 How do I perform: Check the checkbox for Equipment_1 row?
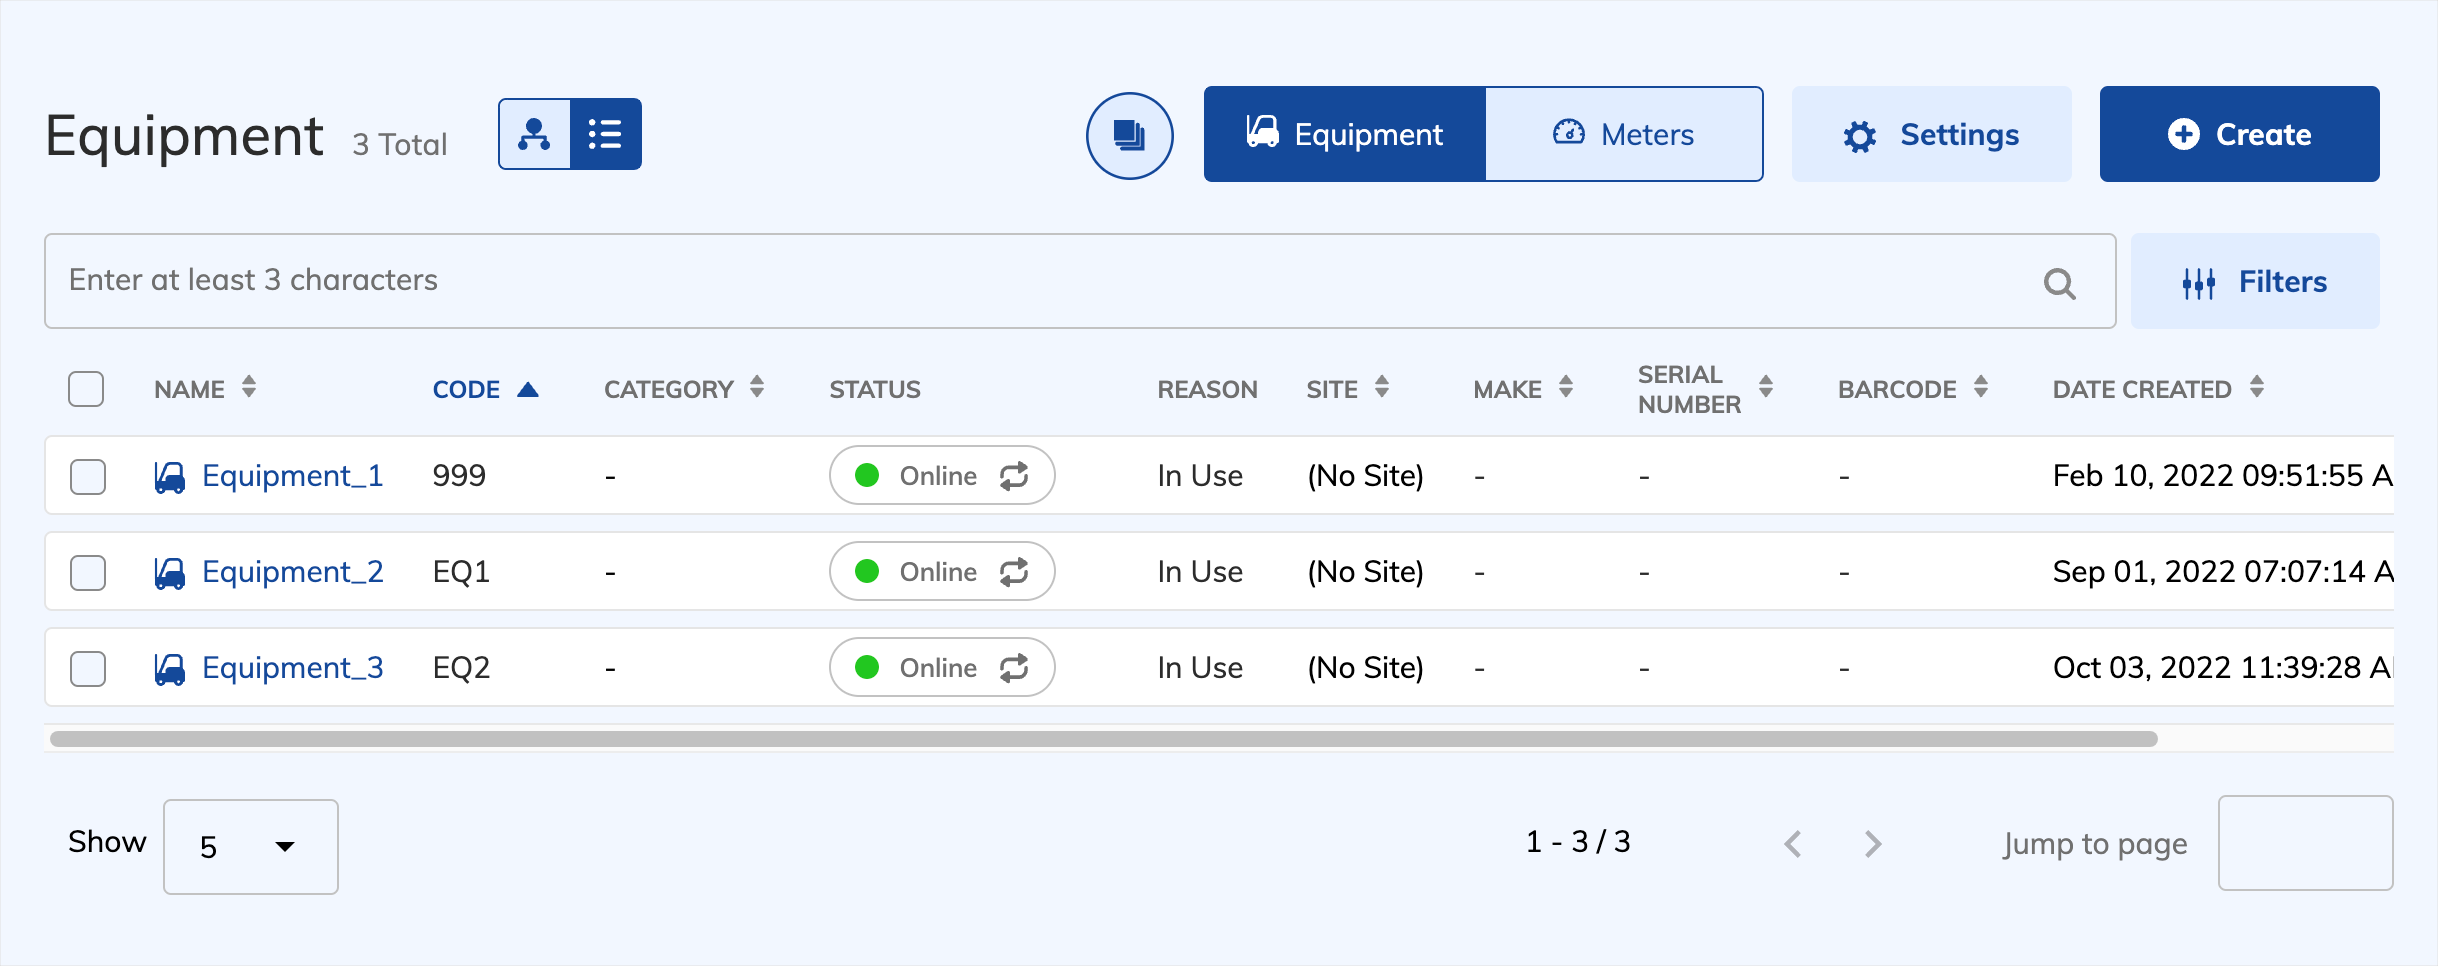(x=88, y=477)
